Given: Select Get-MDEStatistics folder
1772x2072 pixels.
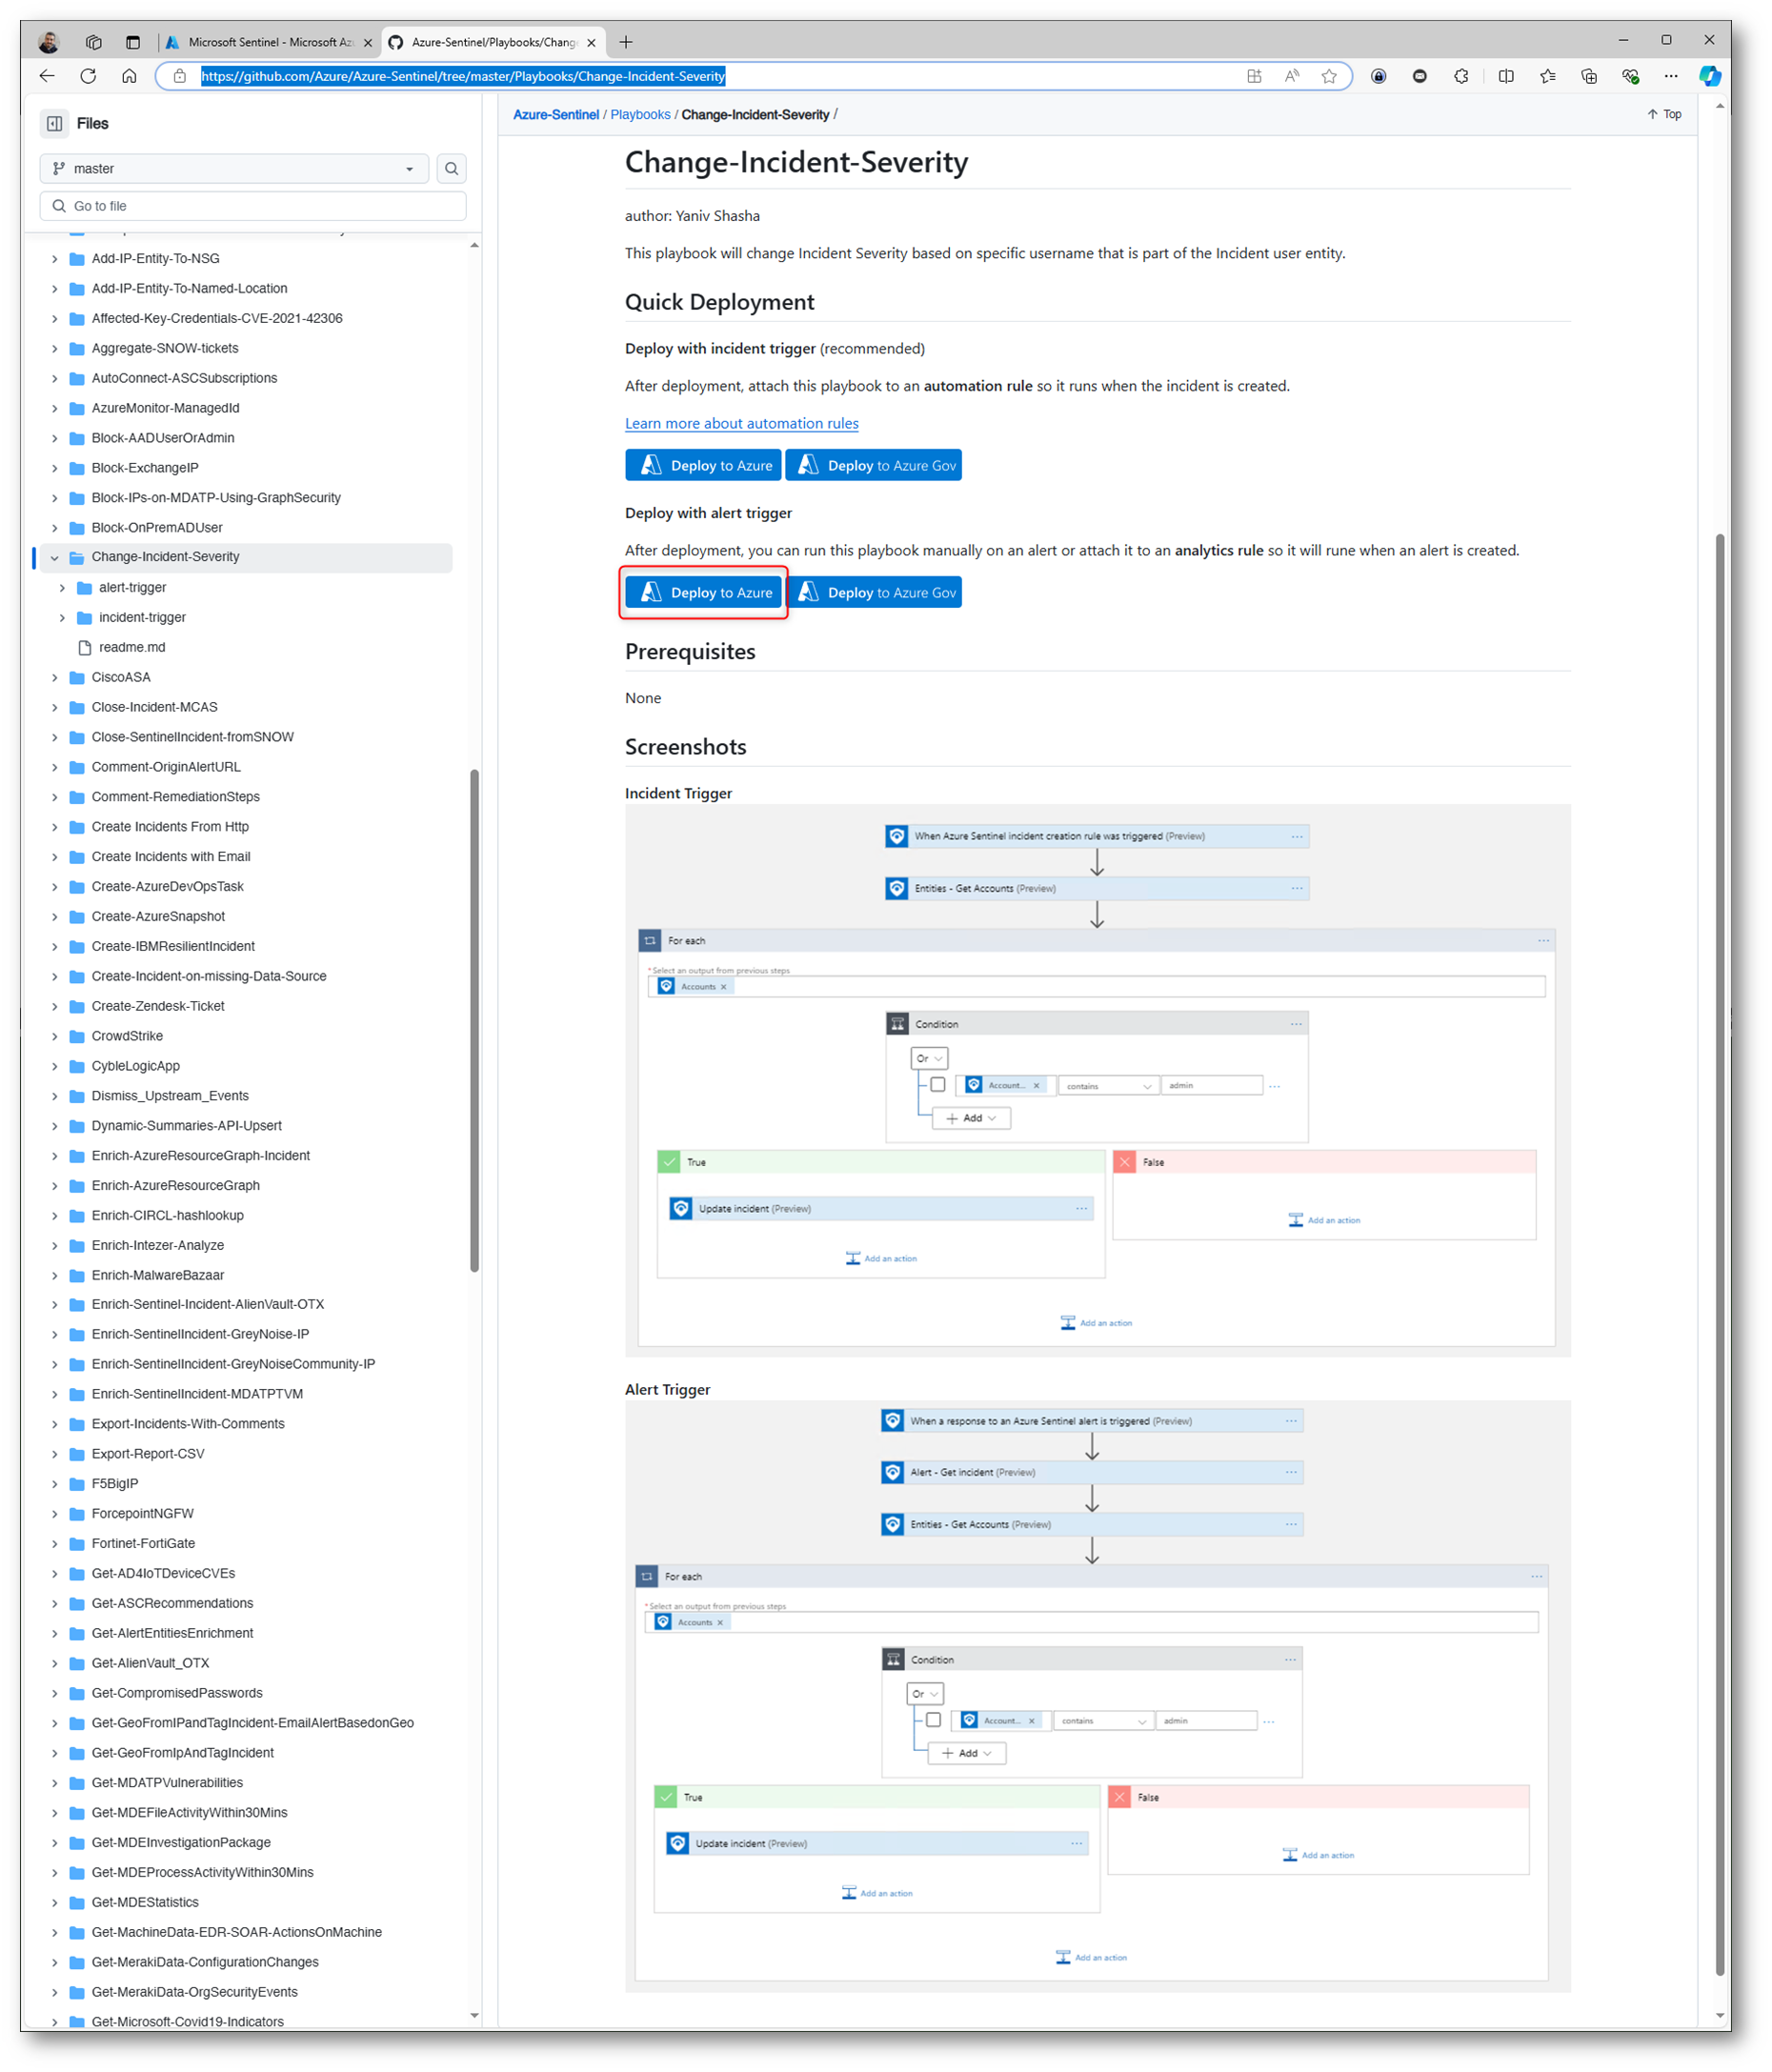Looking at the screenshot, I should coord(145,1903).
